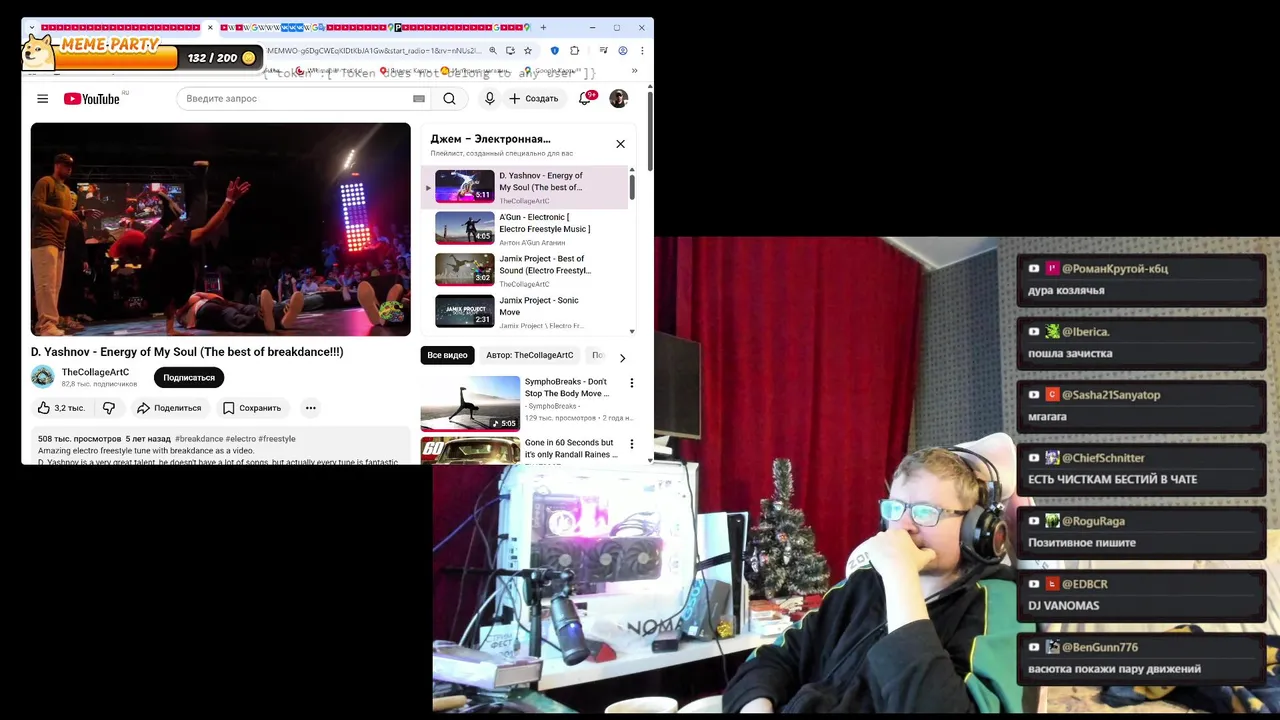This screenshot has width=1280, height=720.
Task: Click the install app icon in address bar
Action: click(510, 51)
